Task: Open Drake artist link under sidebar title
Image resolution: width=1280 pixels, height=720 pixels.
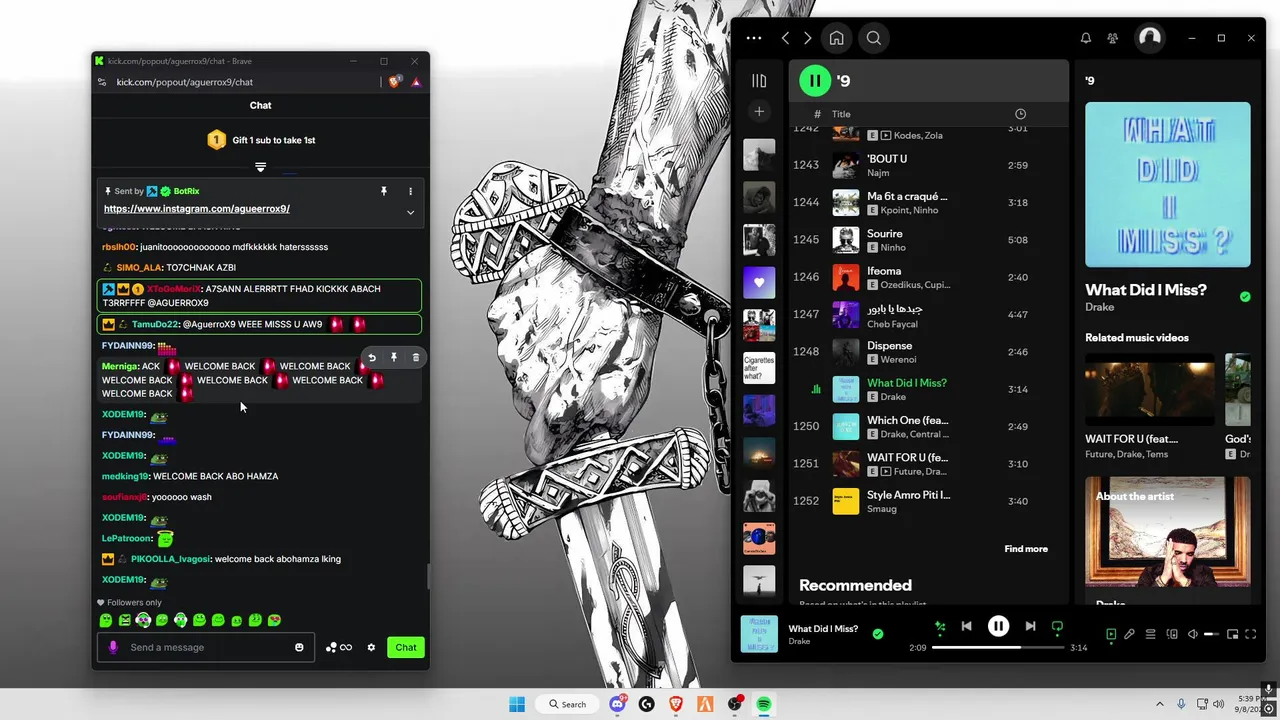Action: (1099, 307)
